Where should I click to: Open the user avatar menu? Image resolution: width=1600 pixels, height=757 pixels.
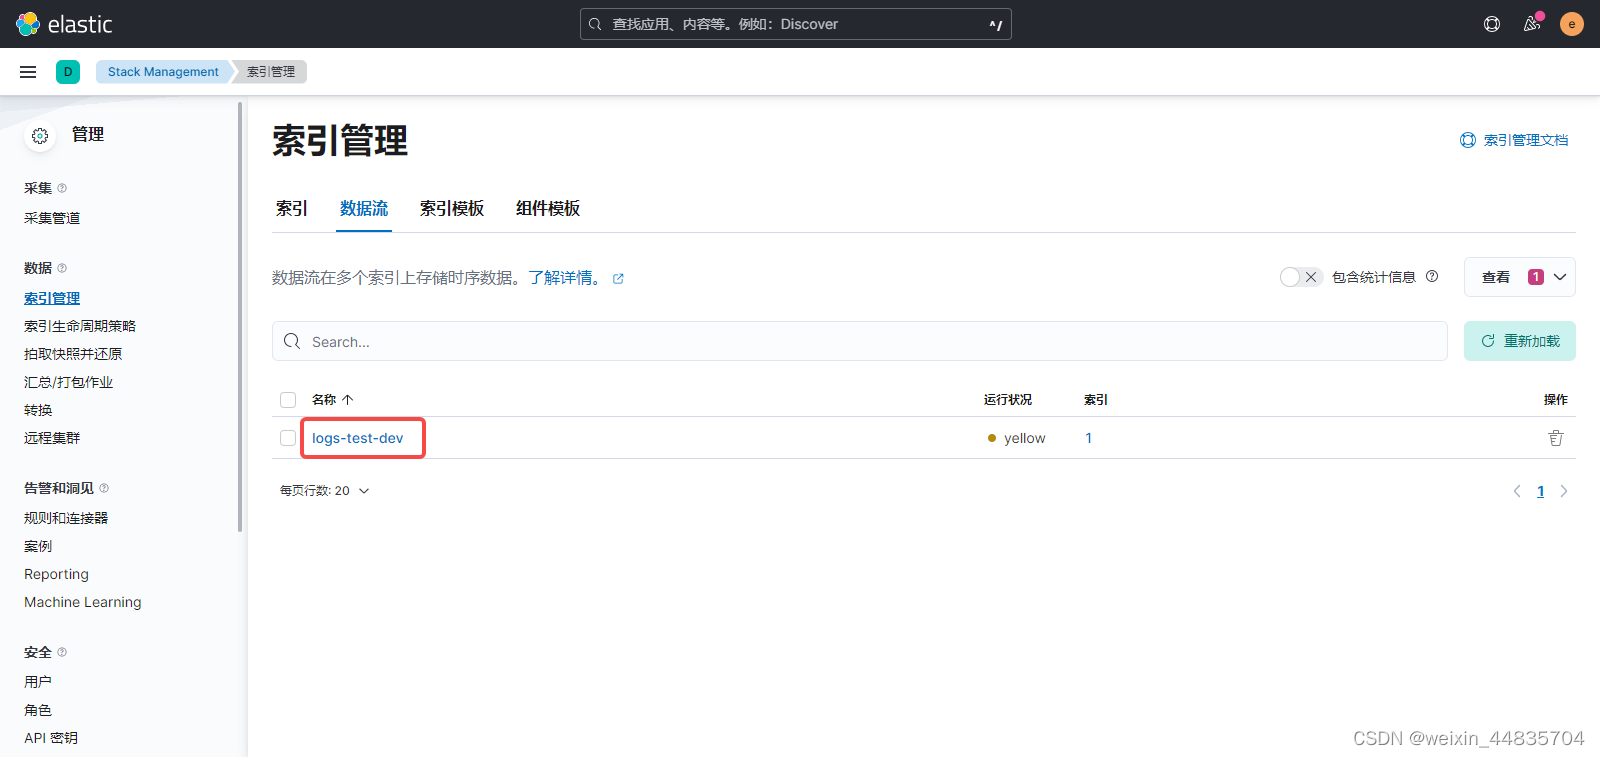(1572, 24)
